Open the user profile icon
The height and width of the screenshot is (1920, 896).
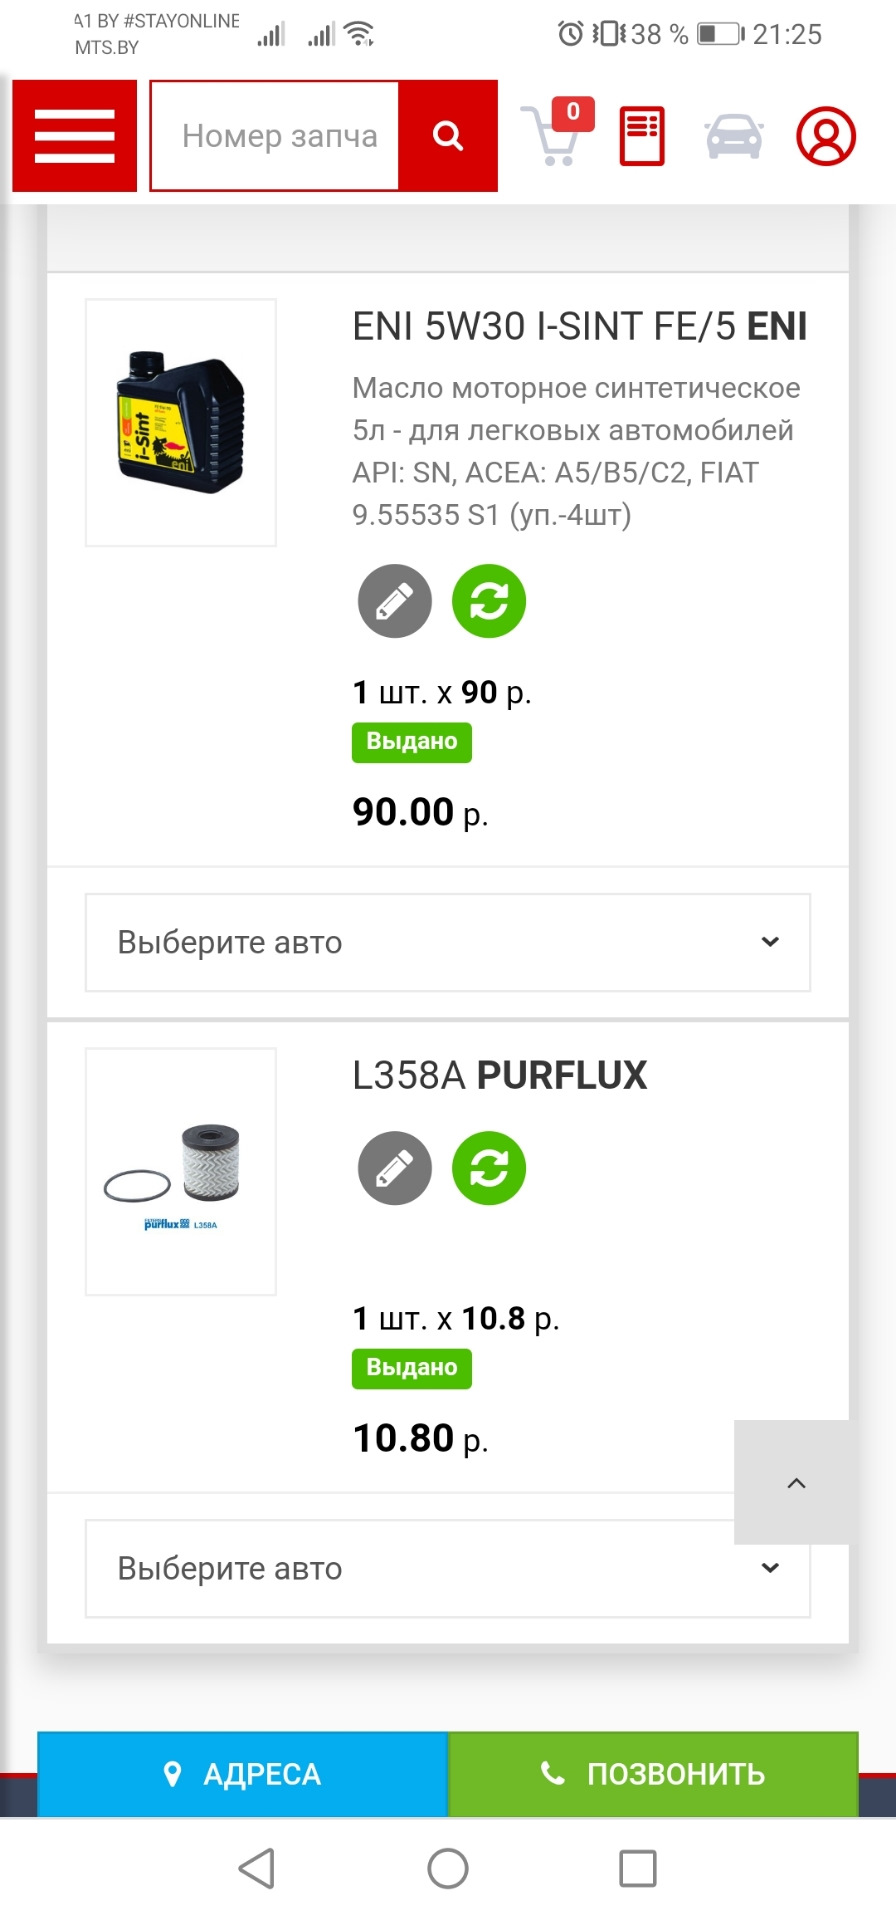pyautogui.click(x=826, y=136)
